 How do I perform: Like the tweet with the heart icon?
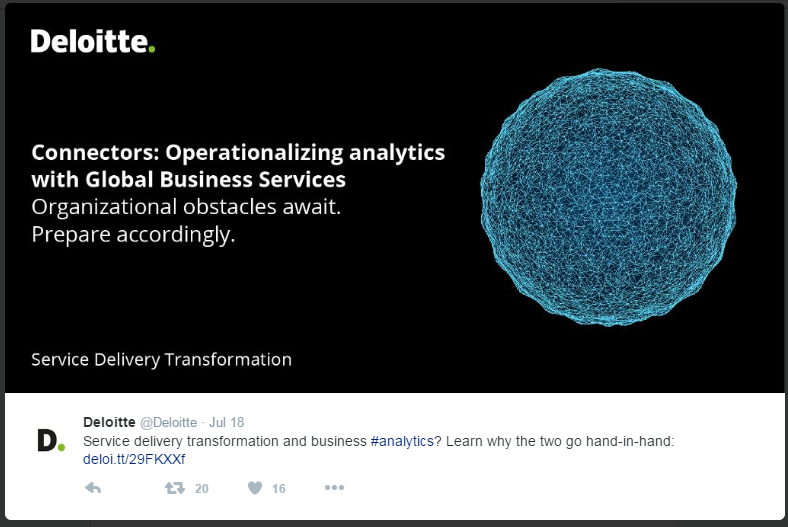coord(255,488)
